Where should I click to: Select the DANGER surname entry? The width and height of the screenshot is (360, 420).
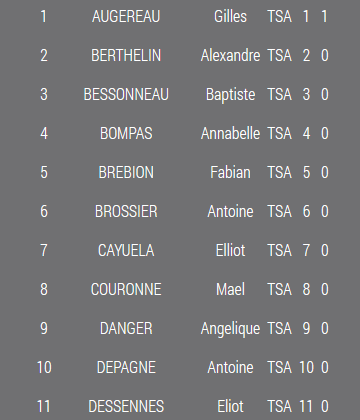pos(126,328)
